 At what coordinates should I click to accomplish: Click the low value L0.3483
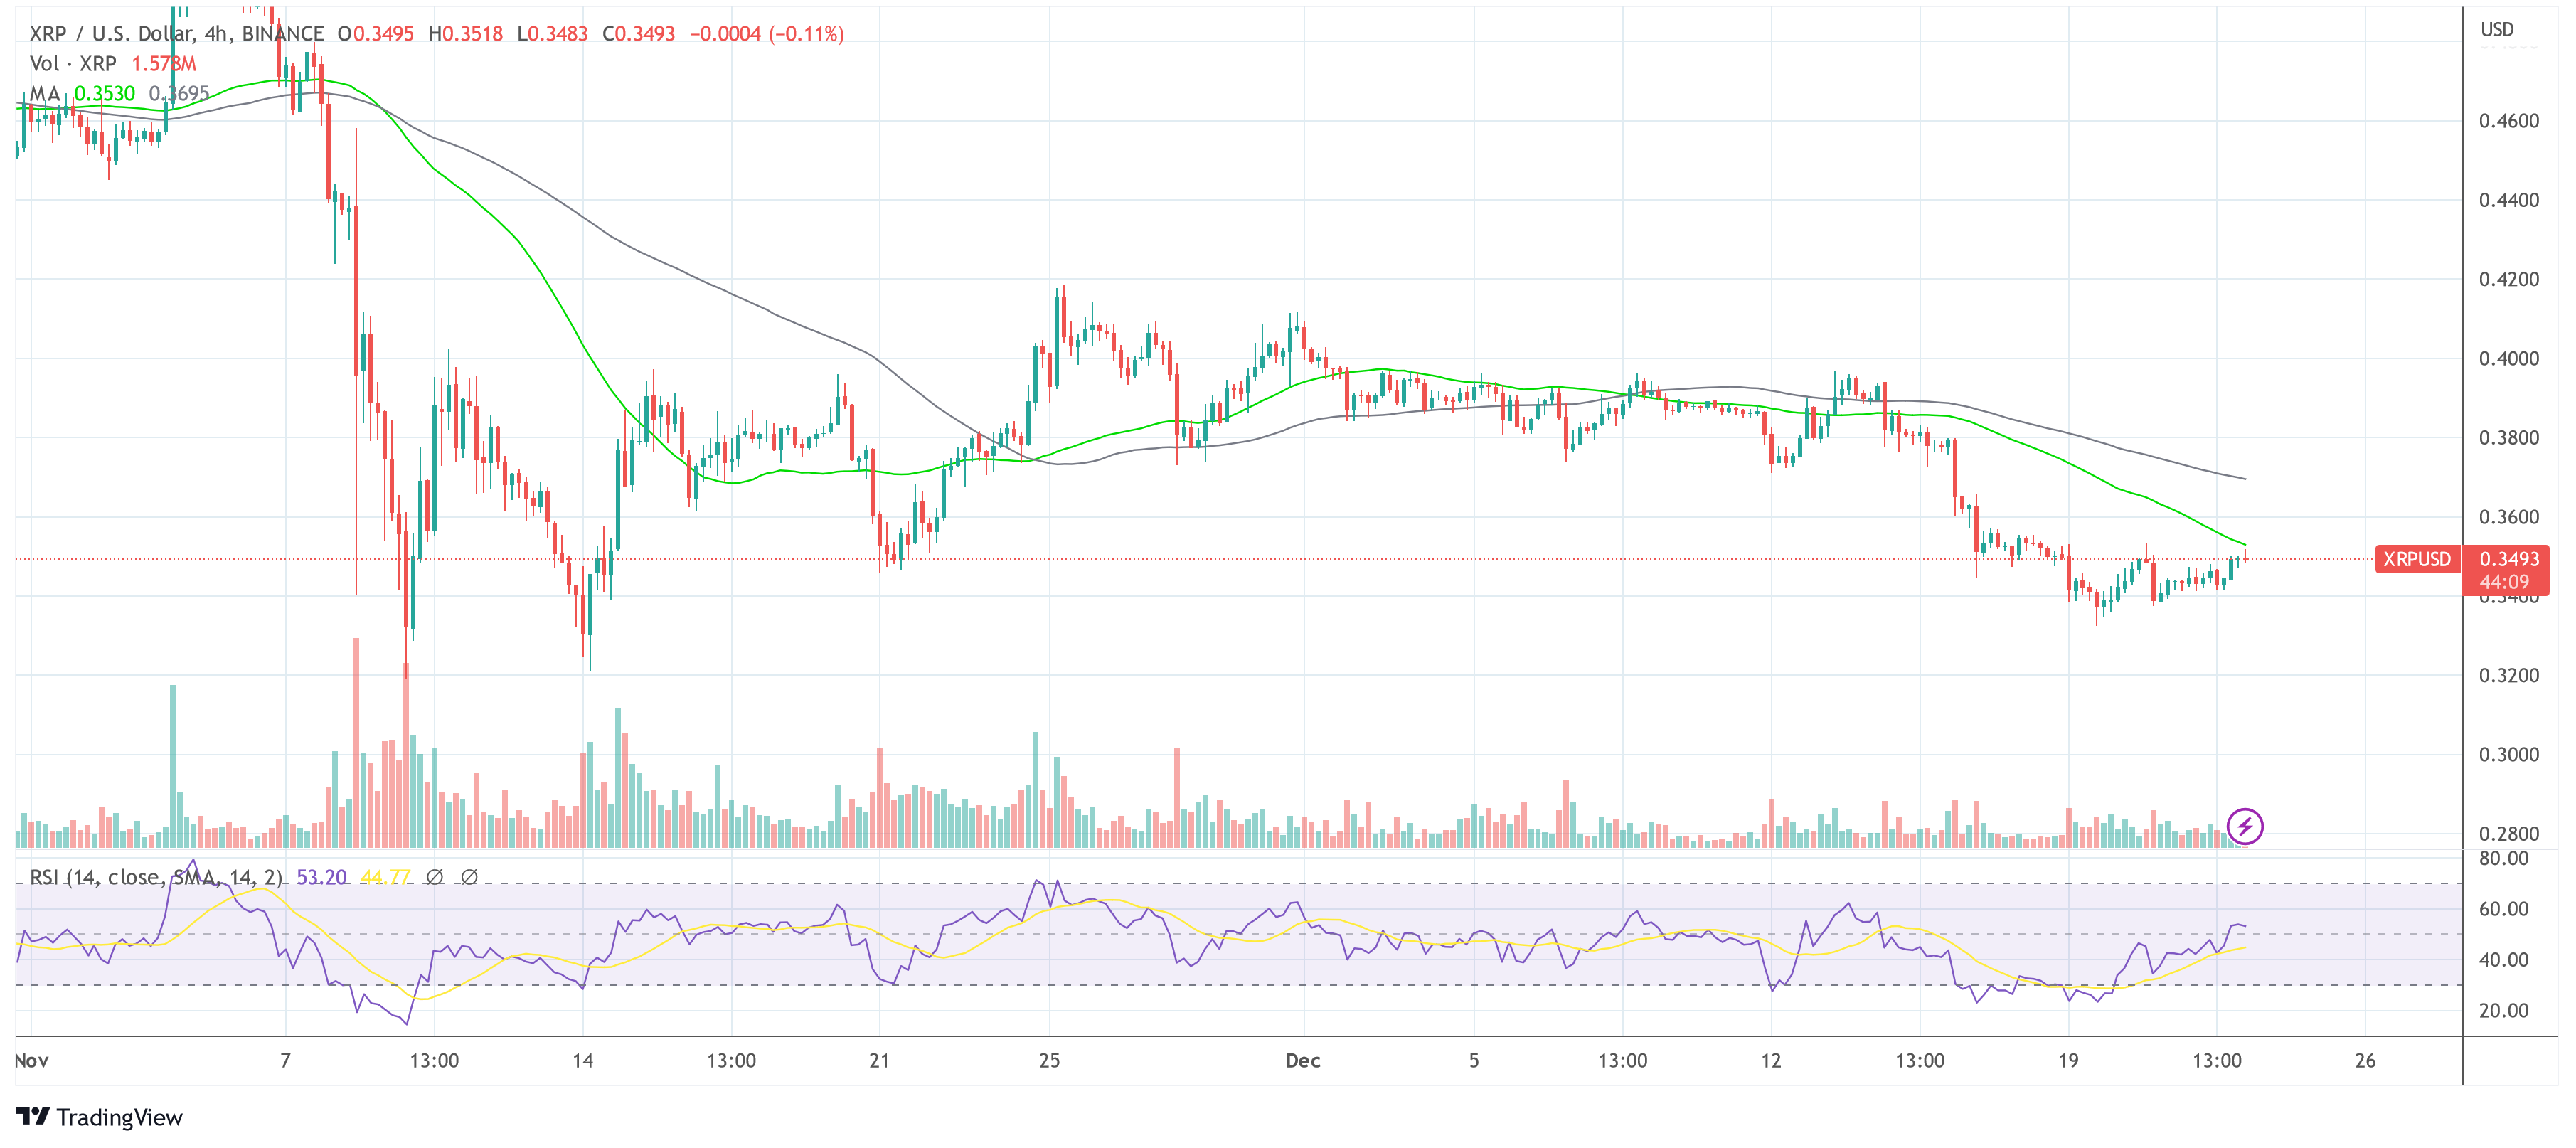[x=553, y=34]
